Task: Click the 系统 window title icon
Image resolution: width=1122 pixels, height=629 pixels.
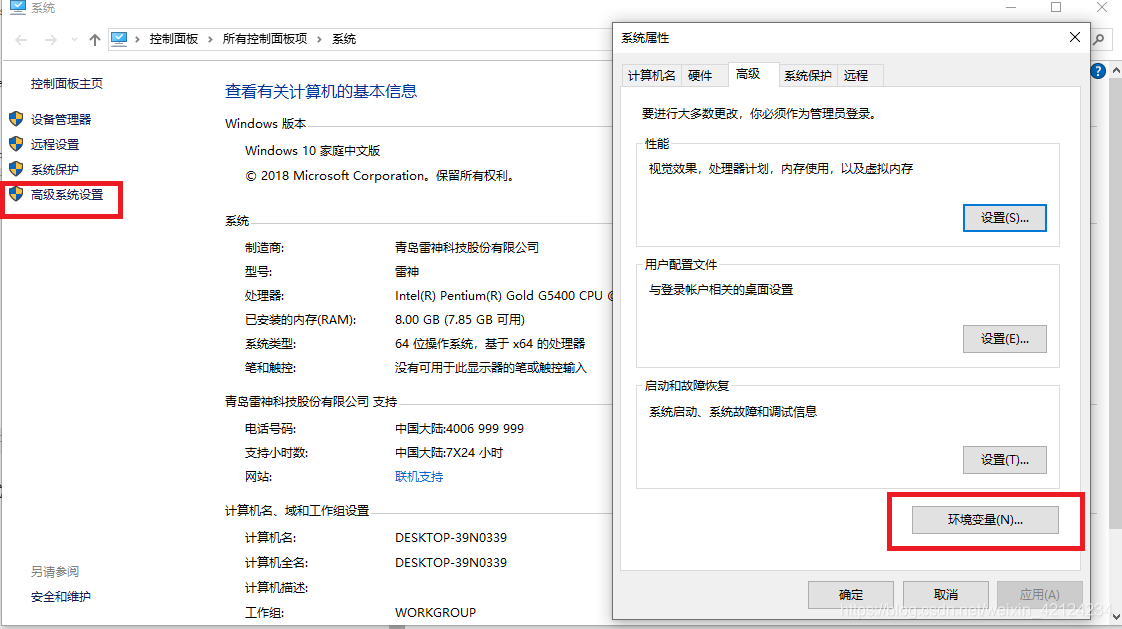Action: click(18, 8)
